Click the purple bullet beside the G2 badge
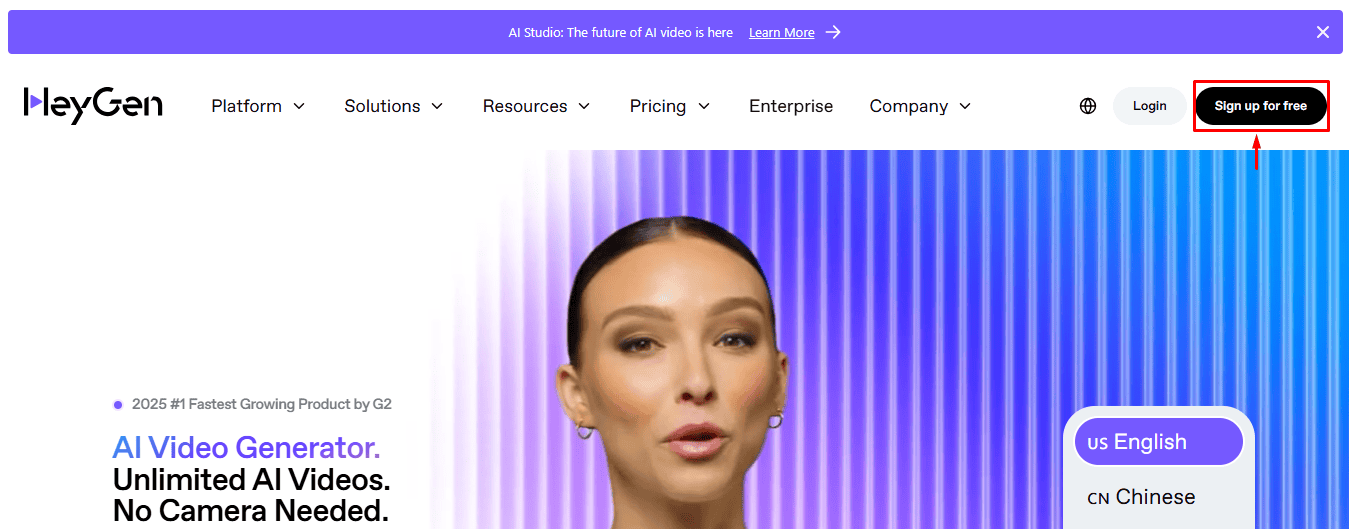The height and width of the screenshot is (529, 1349). (x=118, y=405)
